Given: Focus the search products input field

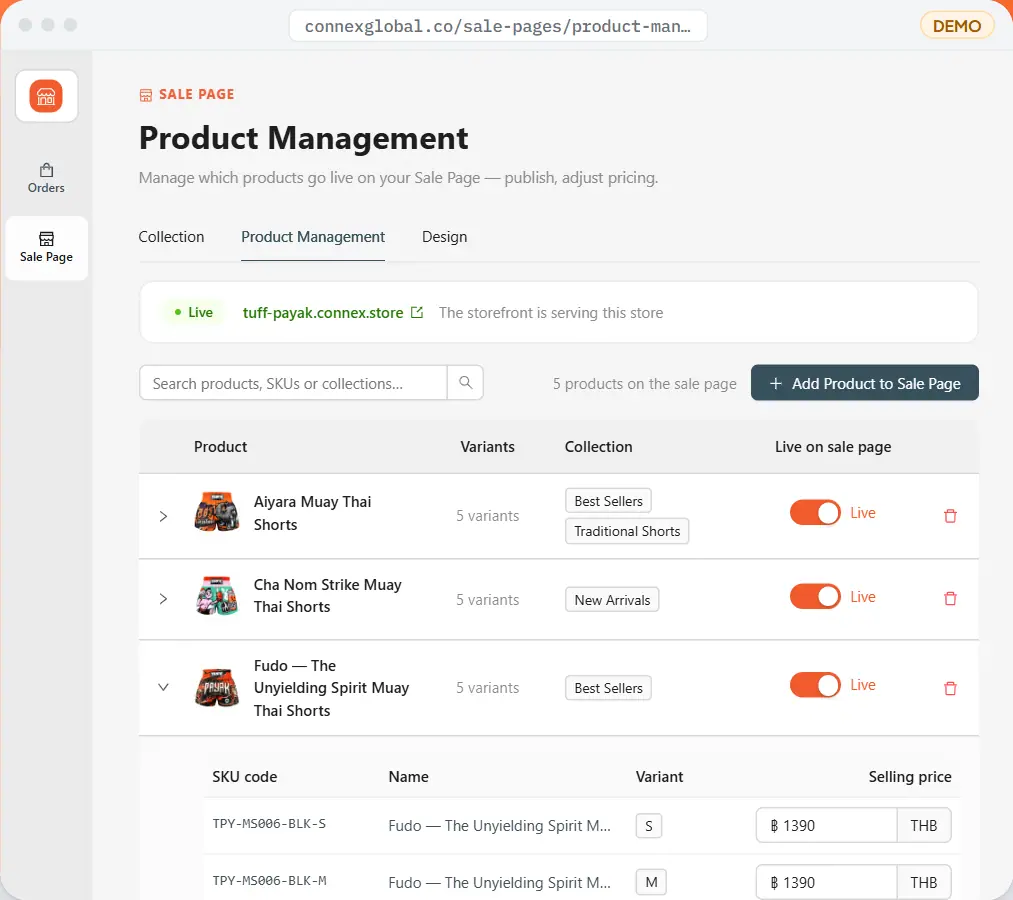Looking at the screenshot, I should coord(293,383).
